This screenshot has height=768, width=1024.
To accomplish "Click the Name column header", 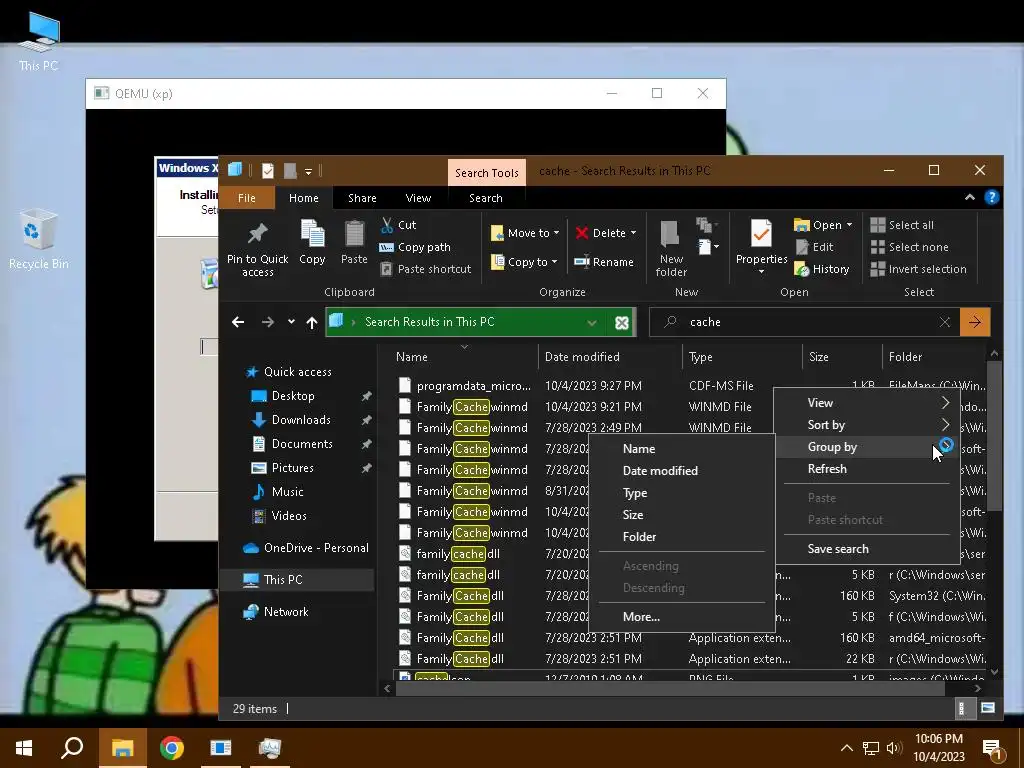I will click(x=465, y=357).
